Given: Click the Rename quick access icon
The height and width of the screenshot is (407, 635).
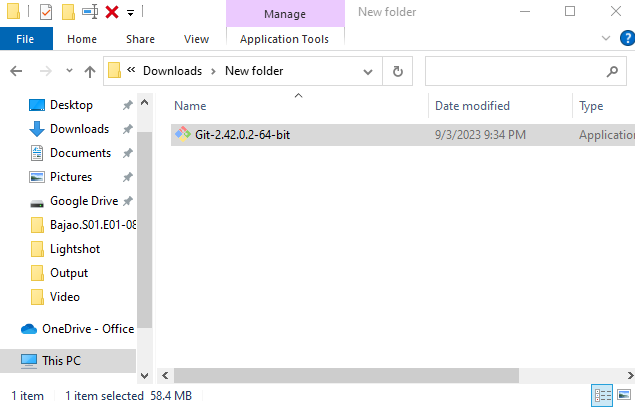Looking at the screenshot, I should 90,12.
